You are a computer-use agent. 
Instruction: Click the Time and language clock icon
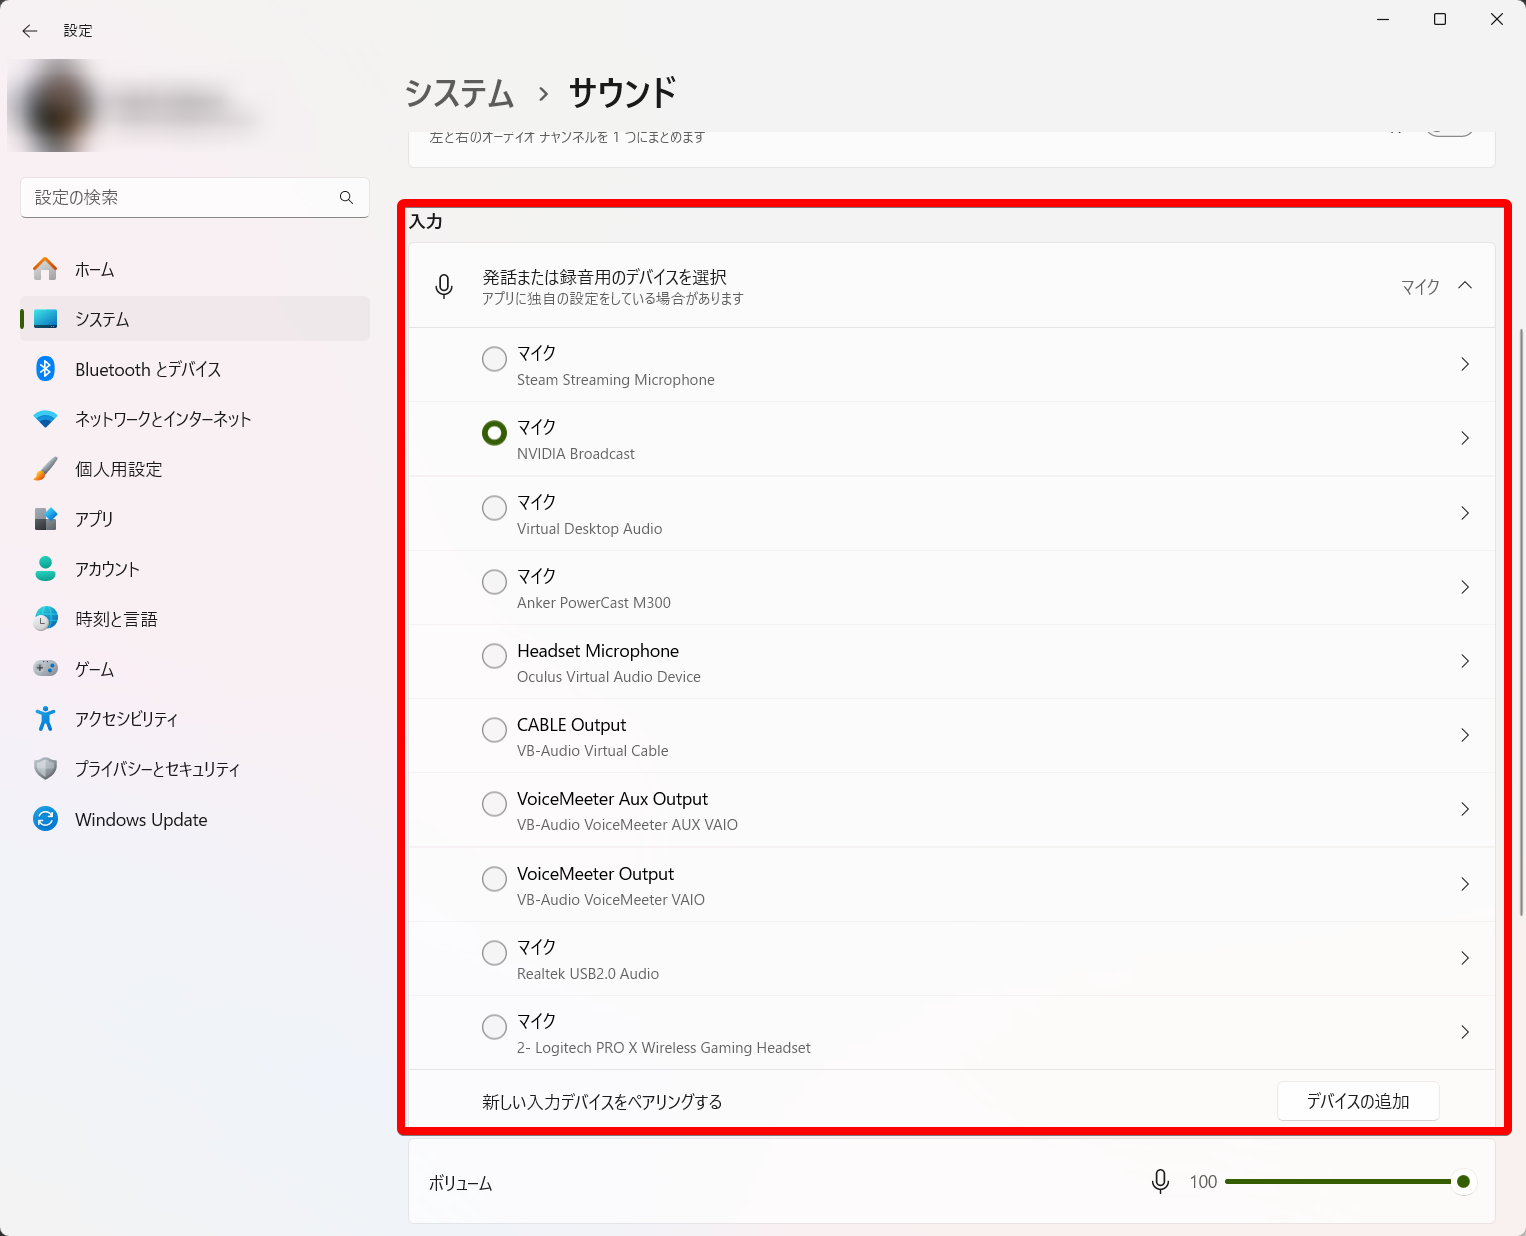(45, 619)
